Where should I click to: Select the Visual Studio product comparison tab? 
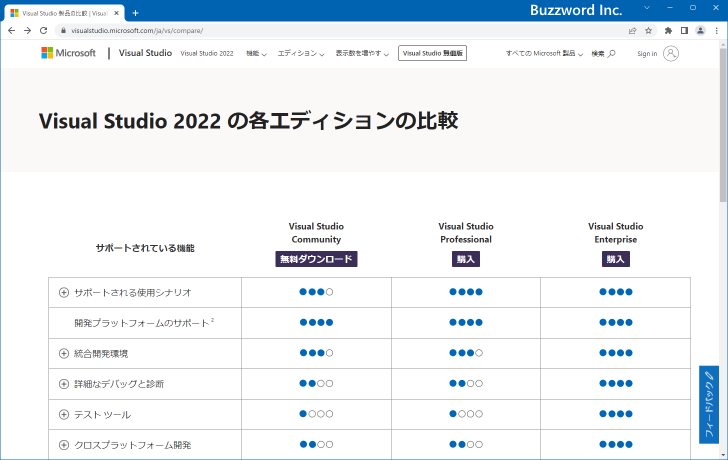(x=65, y=13)
